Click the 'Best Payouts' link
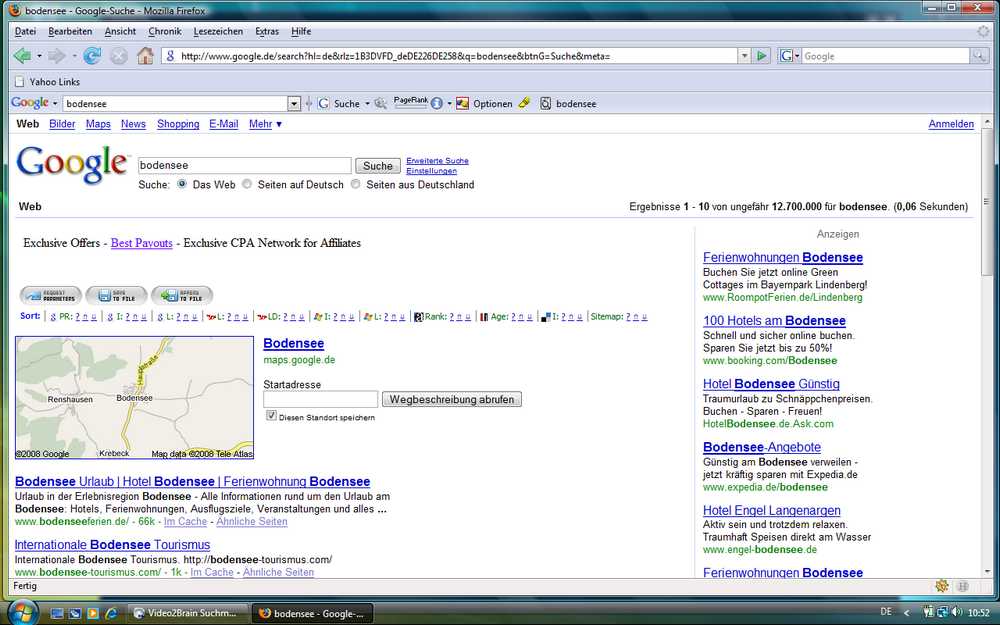Image resolution: width=1000 pixels, height=625 pixels. click(x=142, y=243)
